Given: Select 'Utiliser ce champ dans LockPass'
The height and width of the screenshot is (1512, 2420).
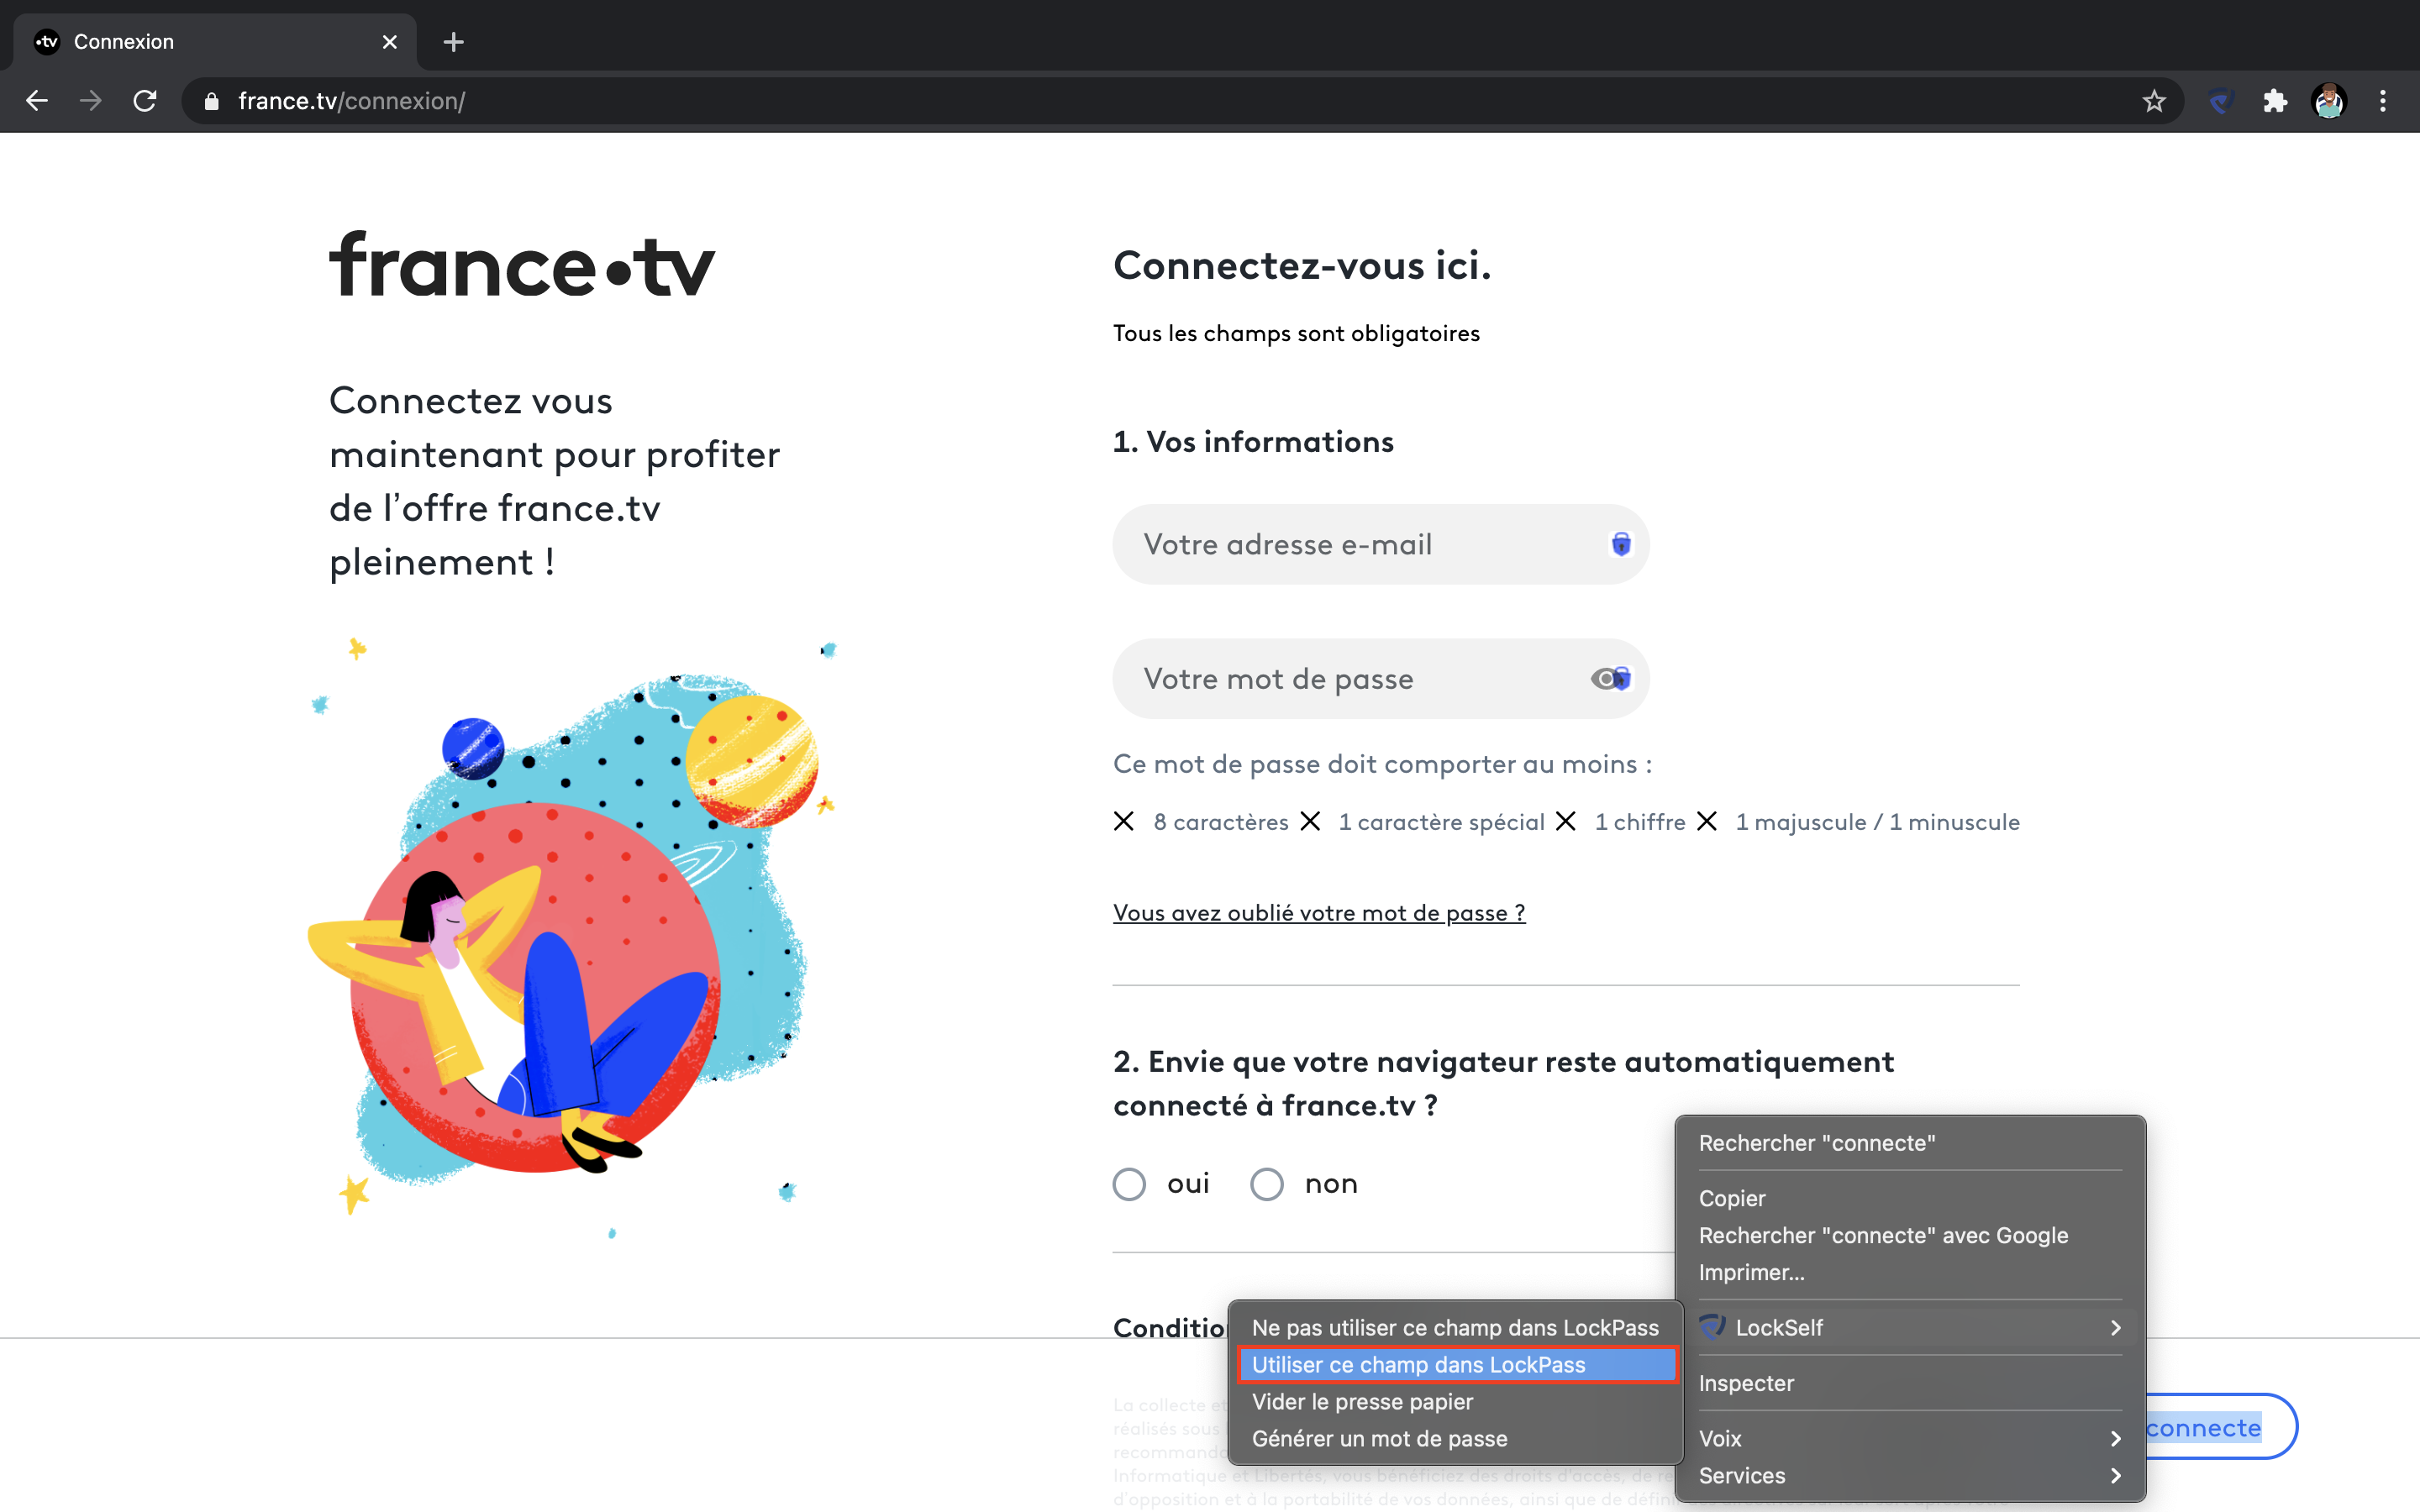Looking at the screenshot, I should (1456, 1365).
